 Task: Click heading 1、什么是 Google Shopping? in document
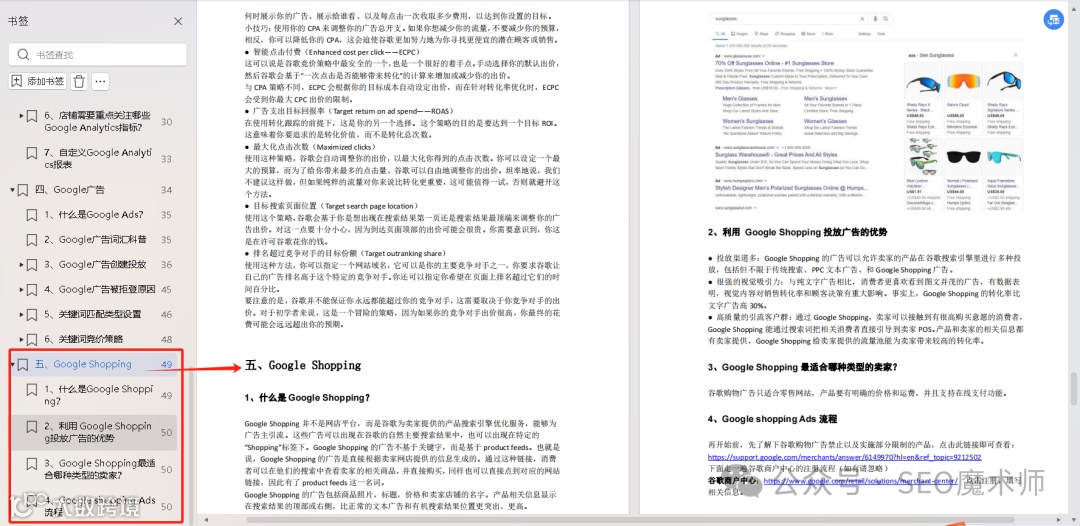(307, 397)
